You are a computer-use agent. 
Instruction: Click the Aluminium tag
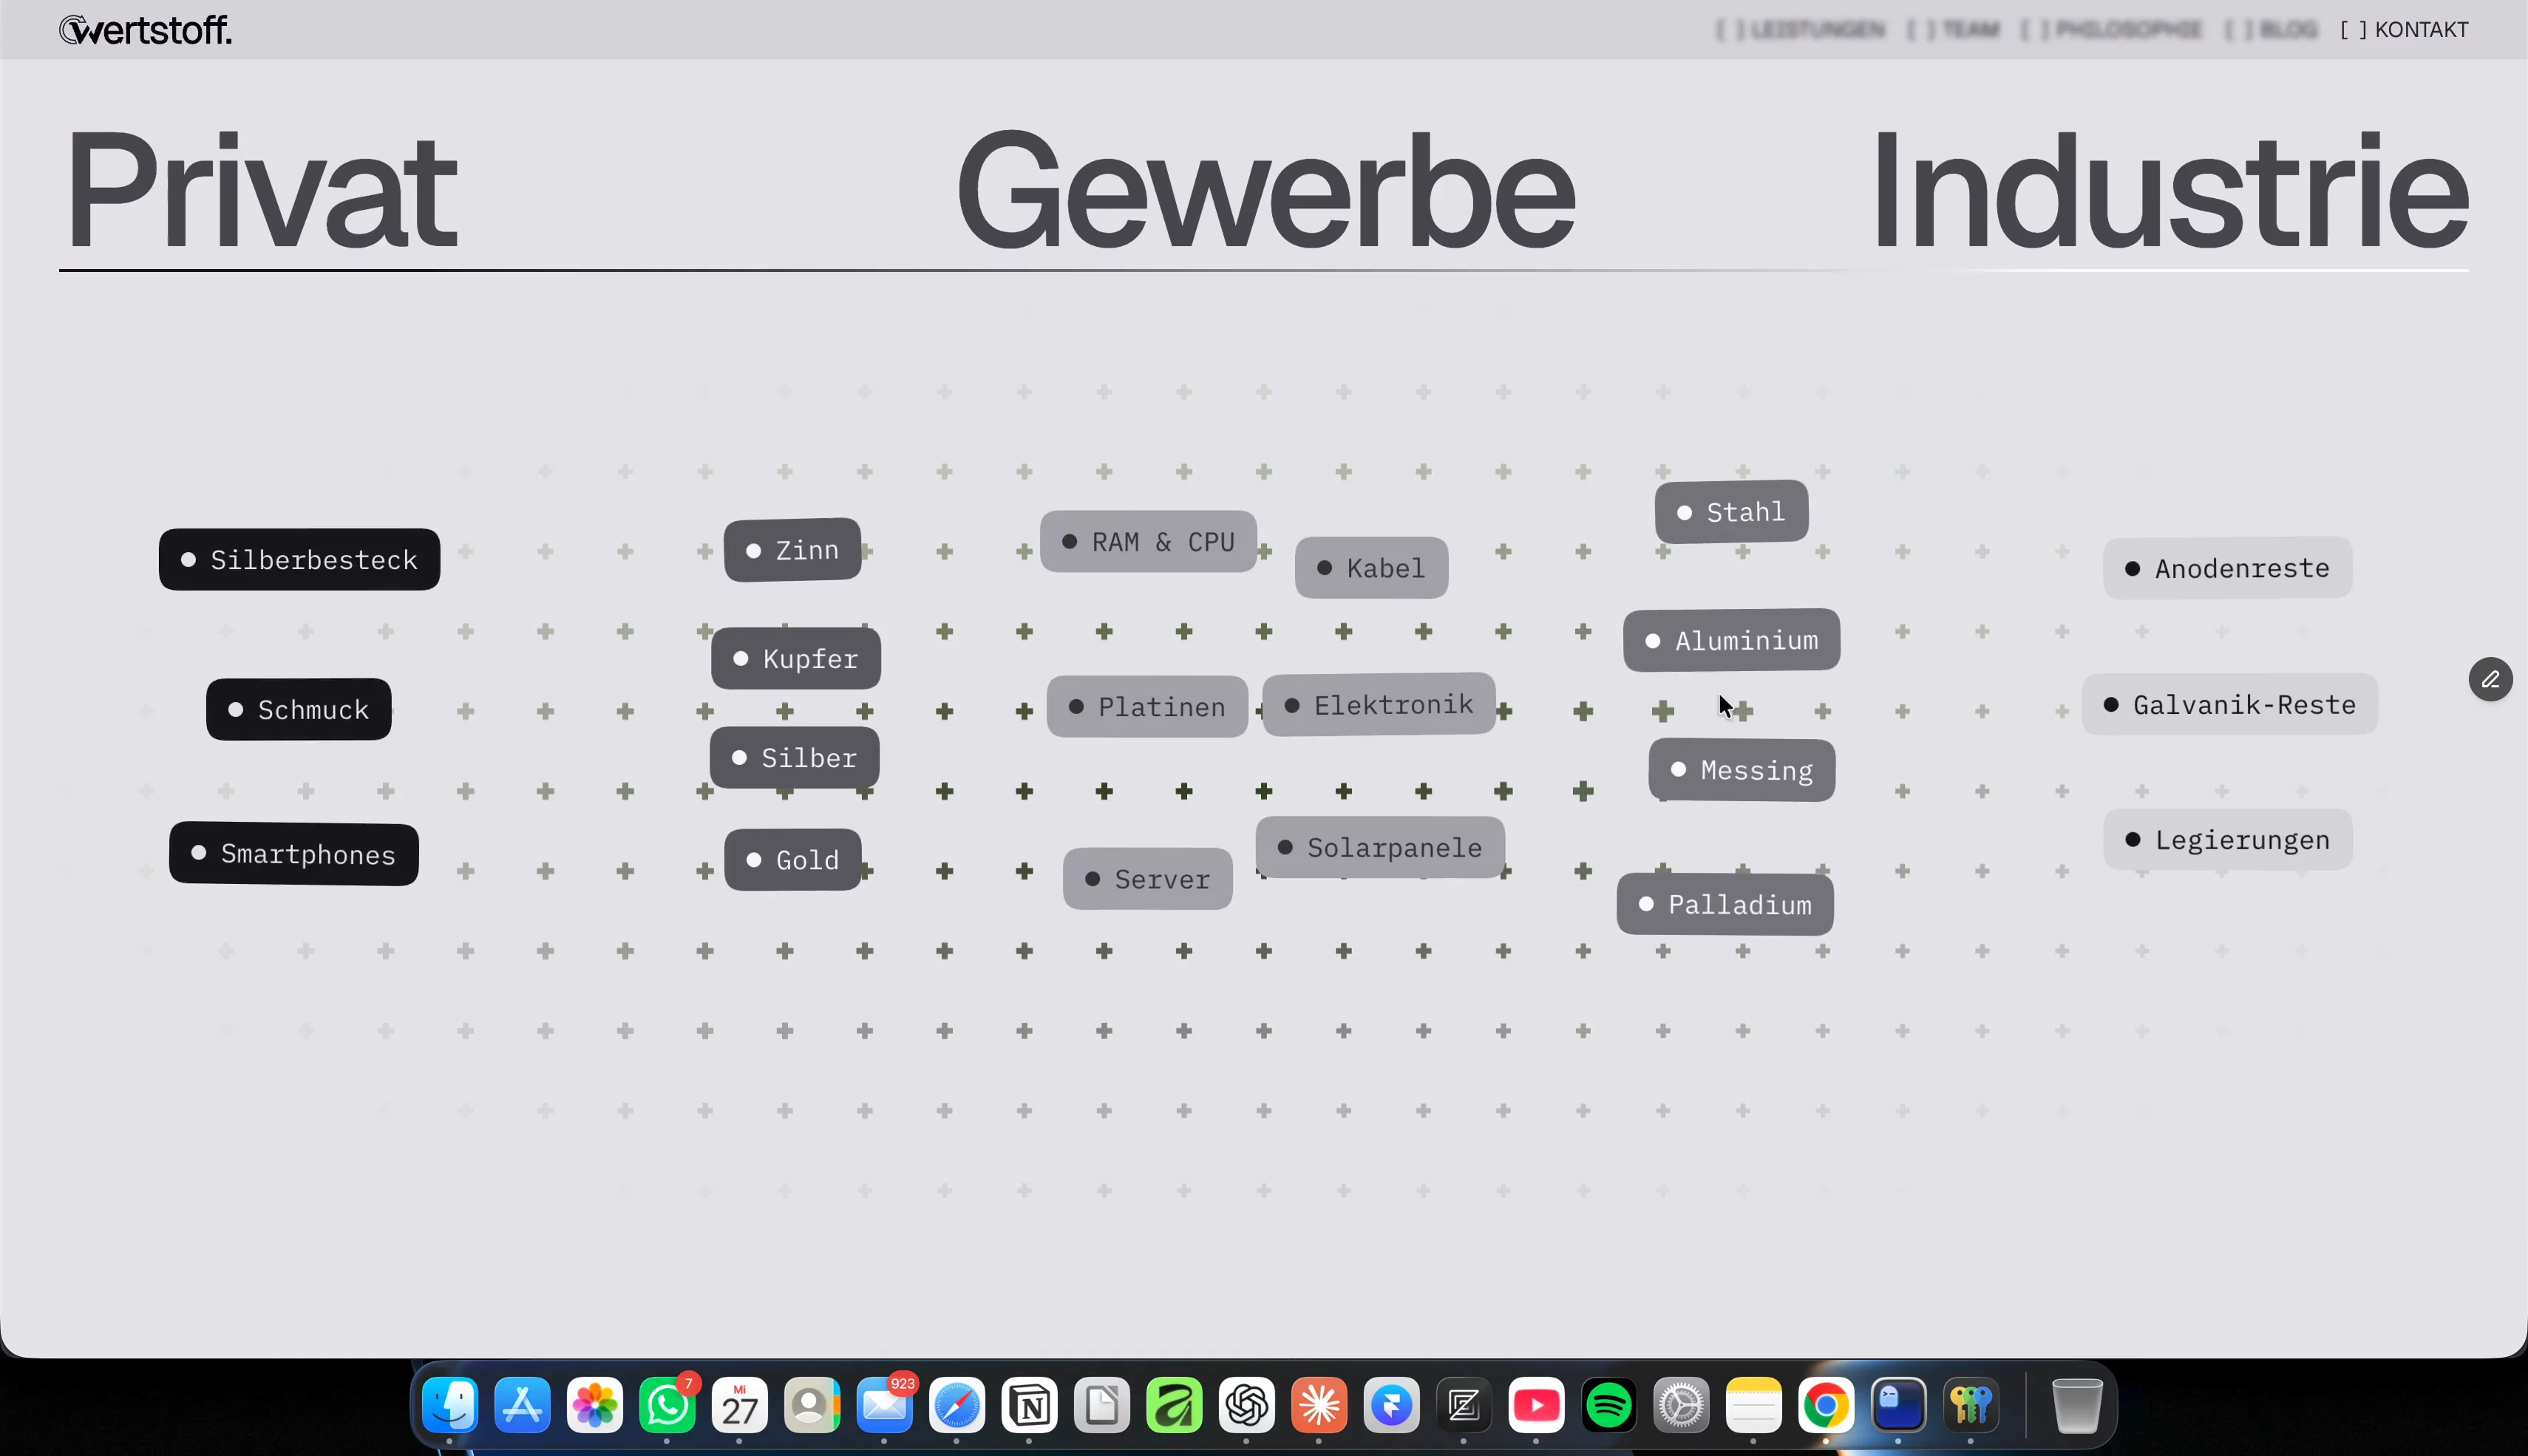(1731, 640)
